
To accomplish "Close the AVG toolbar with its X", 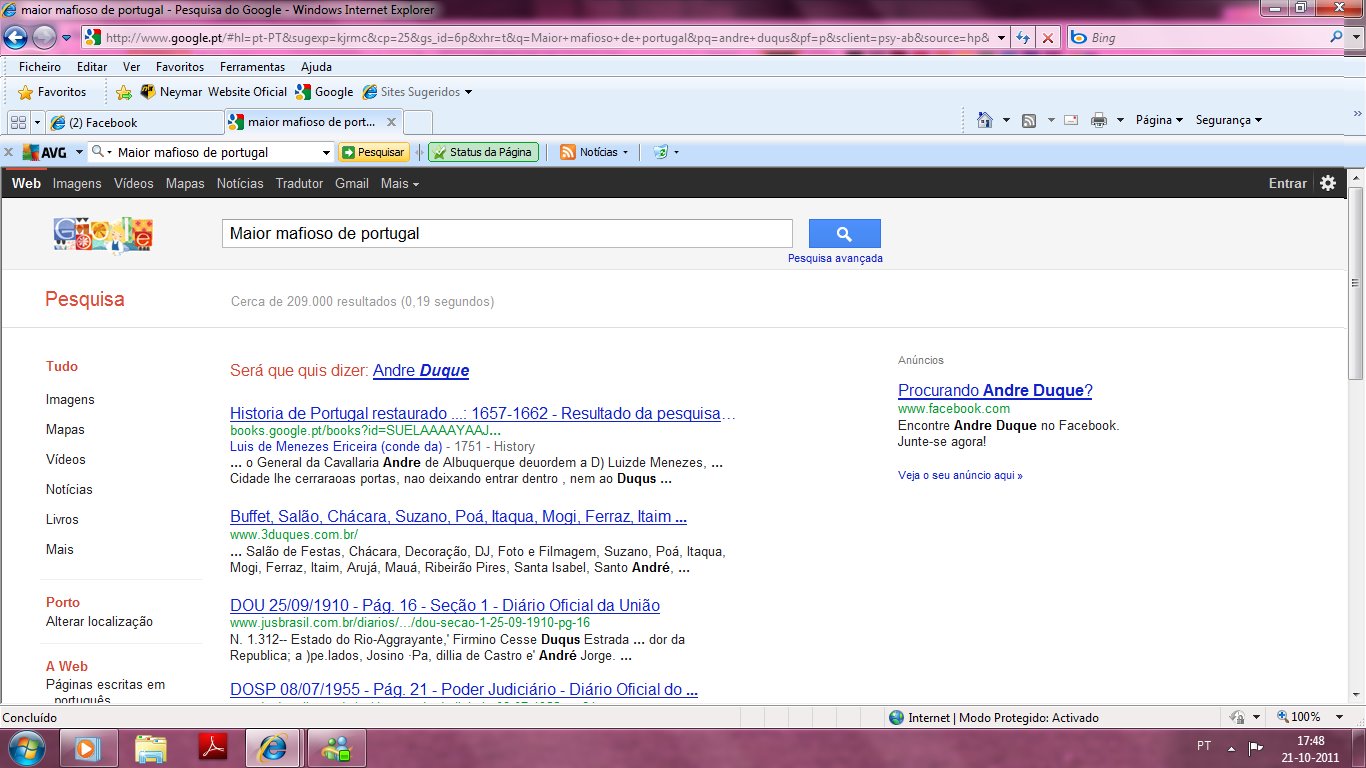I will point(8,152).
